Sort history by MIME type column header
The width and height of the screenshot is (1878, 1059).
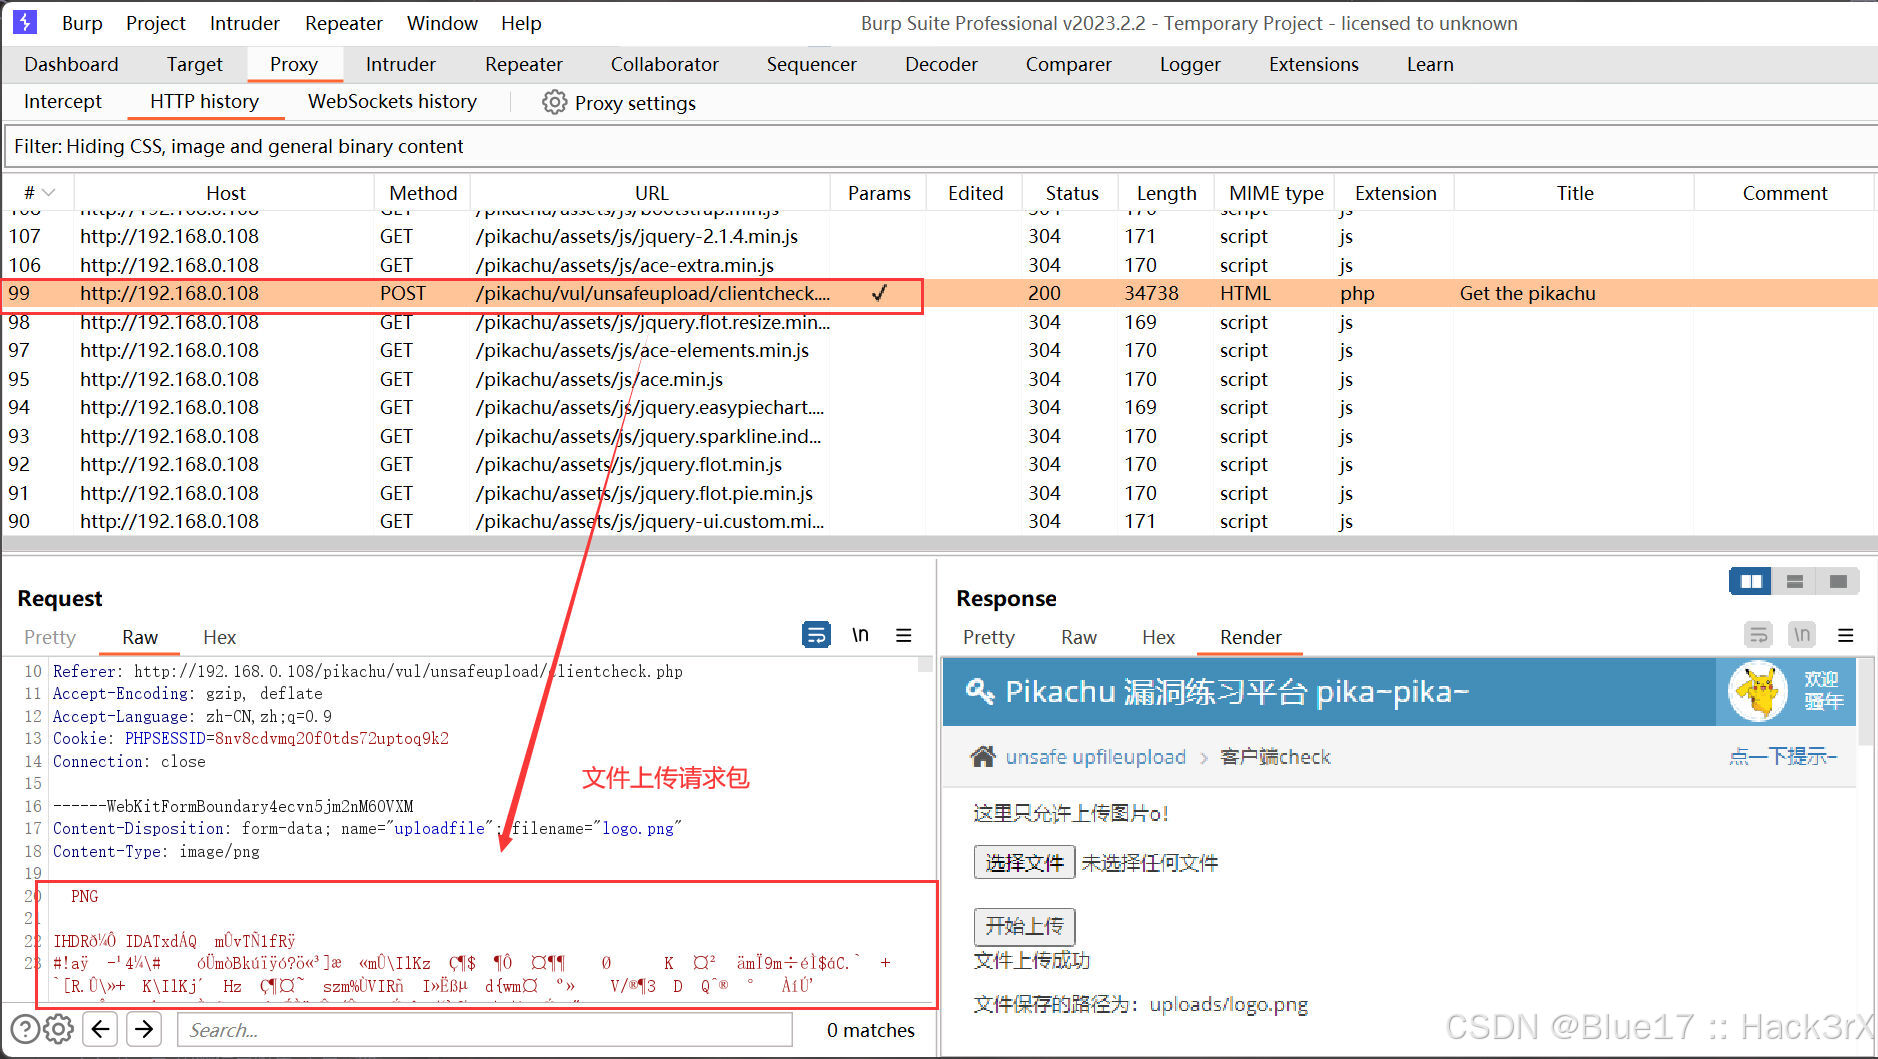1276,193
